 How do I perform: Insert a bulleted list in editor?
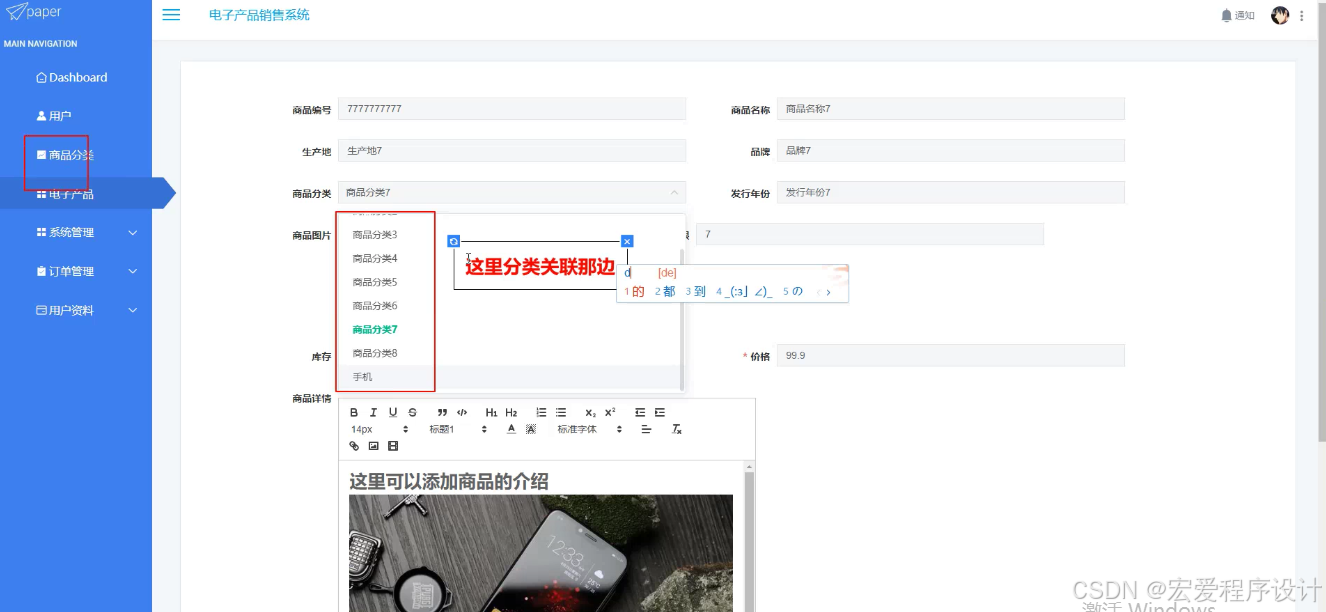tap(561, 412)
